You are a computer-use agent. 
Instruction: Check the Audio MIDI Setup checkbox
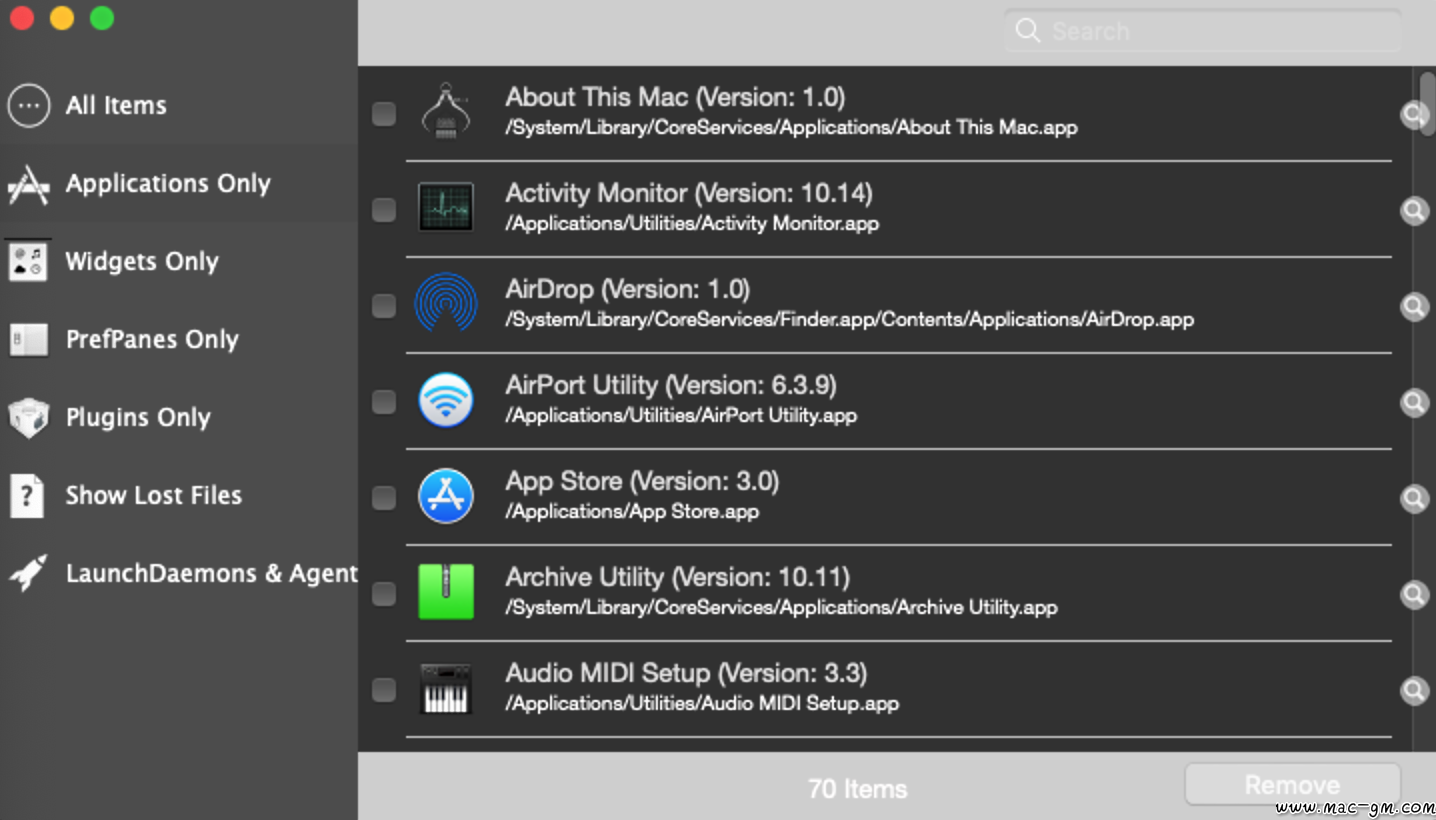tap(384, 690)
